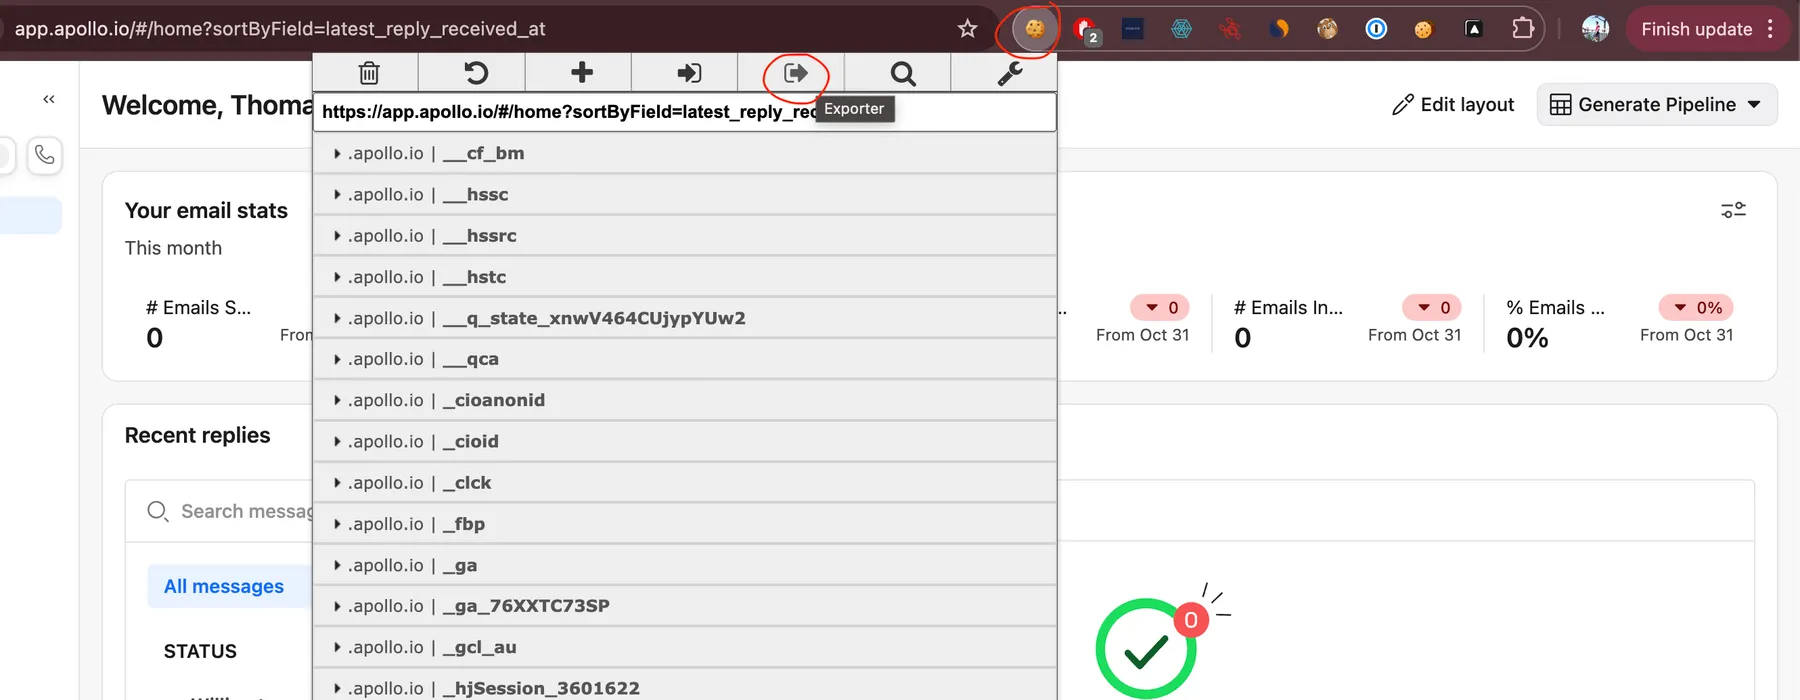Screen dimensions: 1800x700
Task: Click Edit layout button
Action: 1453,104
